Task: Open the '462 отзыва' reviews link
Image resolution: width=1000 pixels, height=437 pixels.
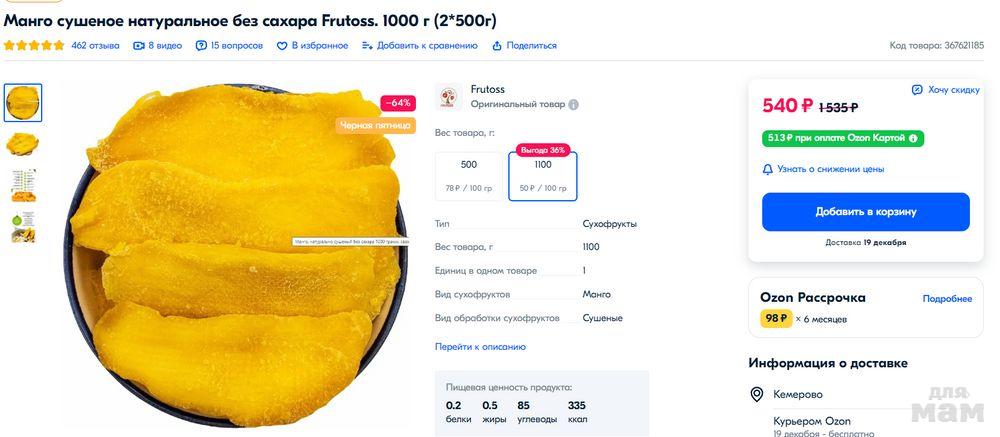Action: 95,46
